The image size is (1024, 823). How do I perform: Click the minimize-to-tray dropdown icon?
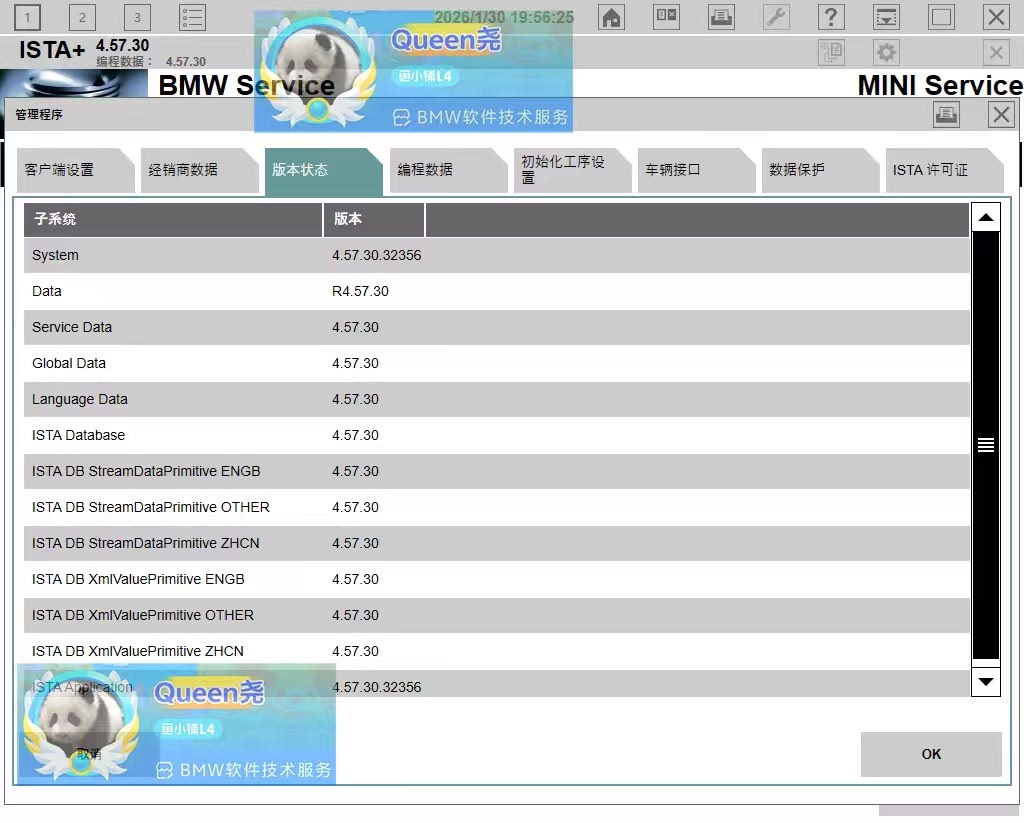(886, 17)
